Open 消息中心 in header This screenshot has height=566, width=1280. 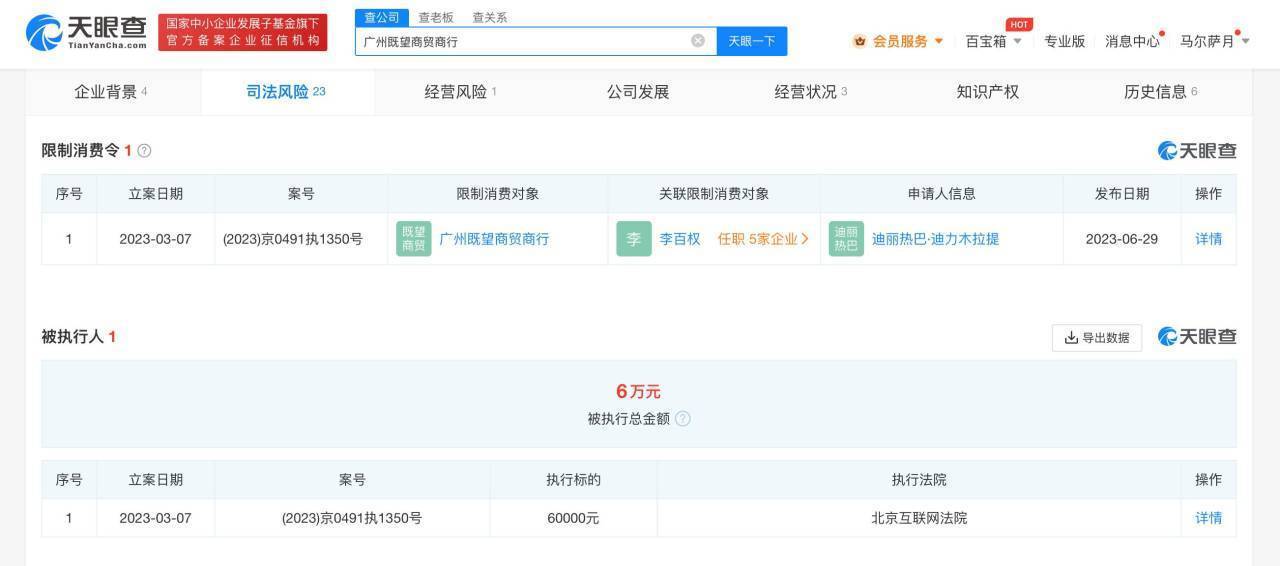point(1132,41)
